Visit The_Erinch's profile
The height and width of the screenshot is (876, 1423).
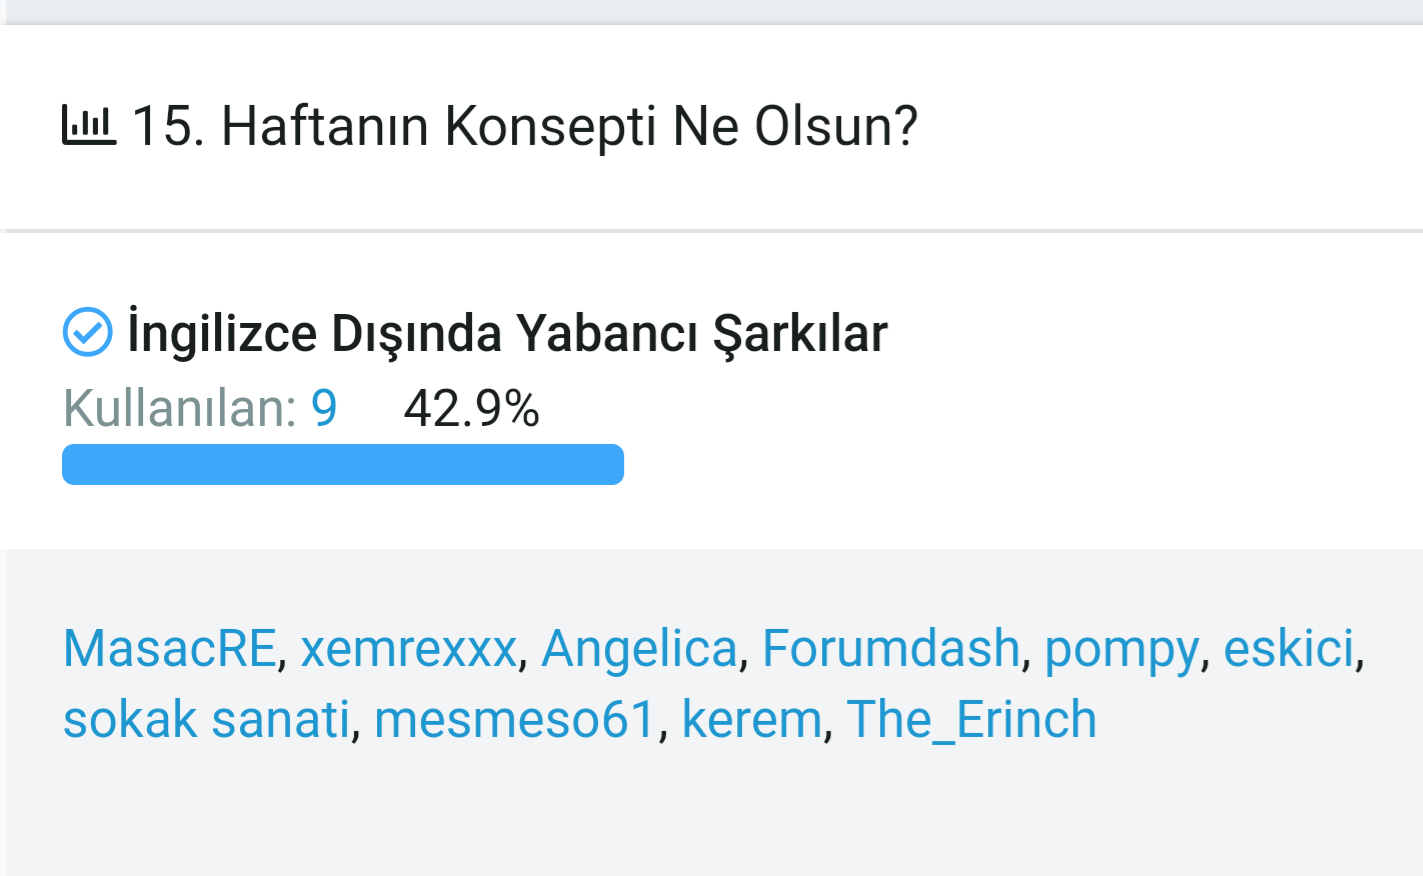pyautogui.click(x=971, y=720)
